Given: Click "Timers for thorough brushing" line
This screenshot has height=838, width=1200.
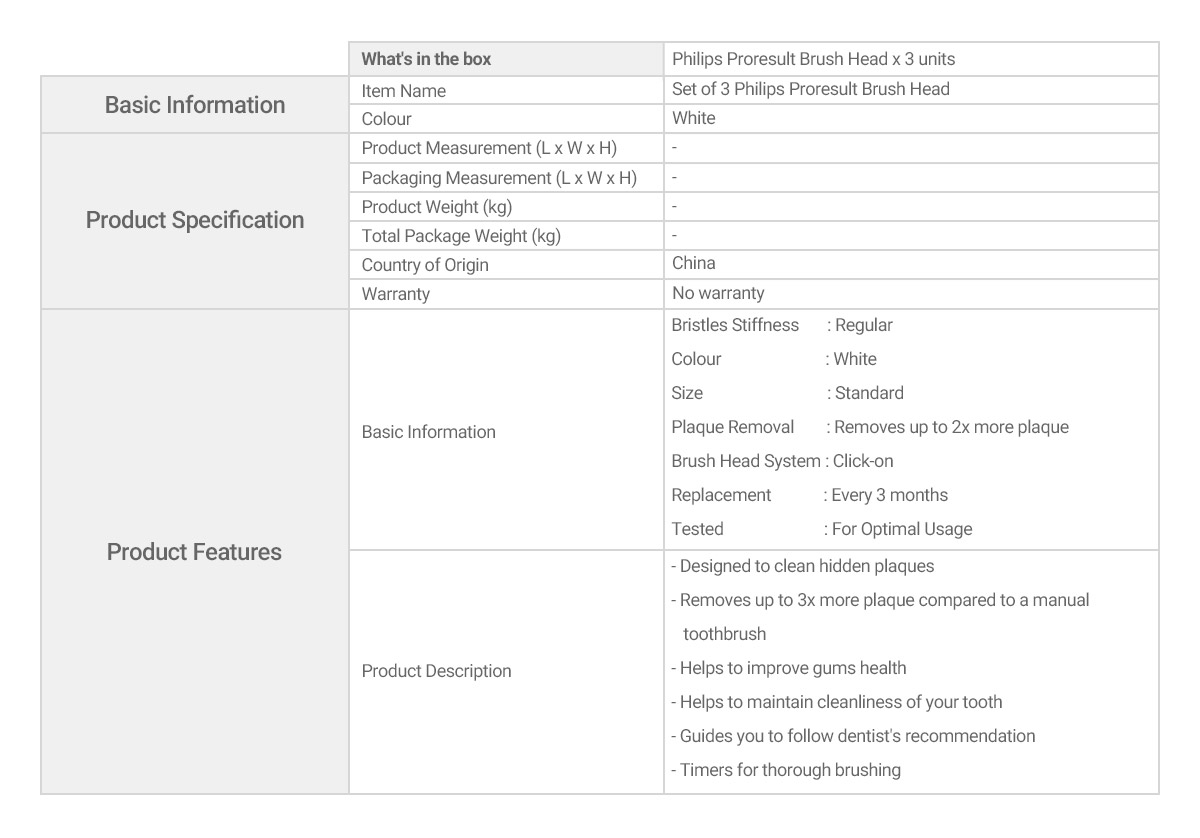Looking at the screenshot, I should (786, 770).
